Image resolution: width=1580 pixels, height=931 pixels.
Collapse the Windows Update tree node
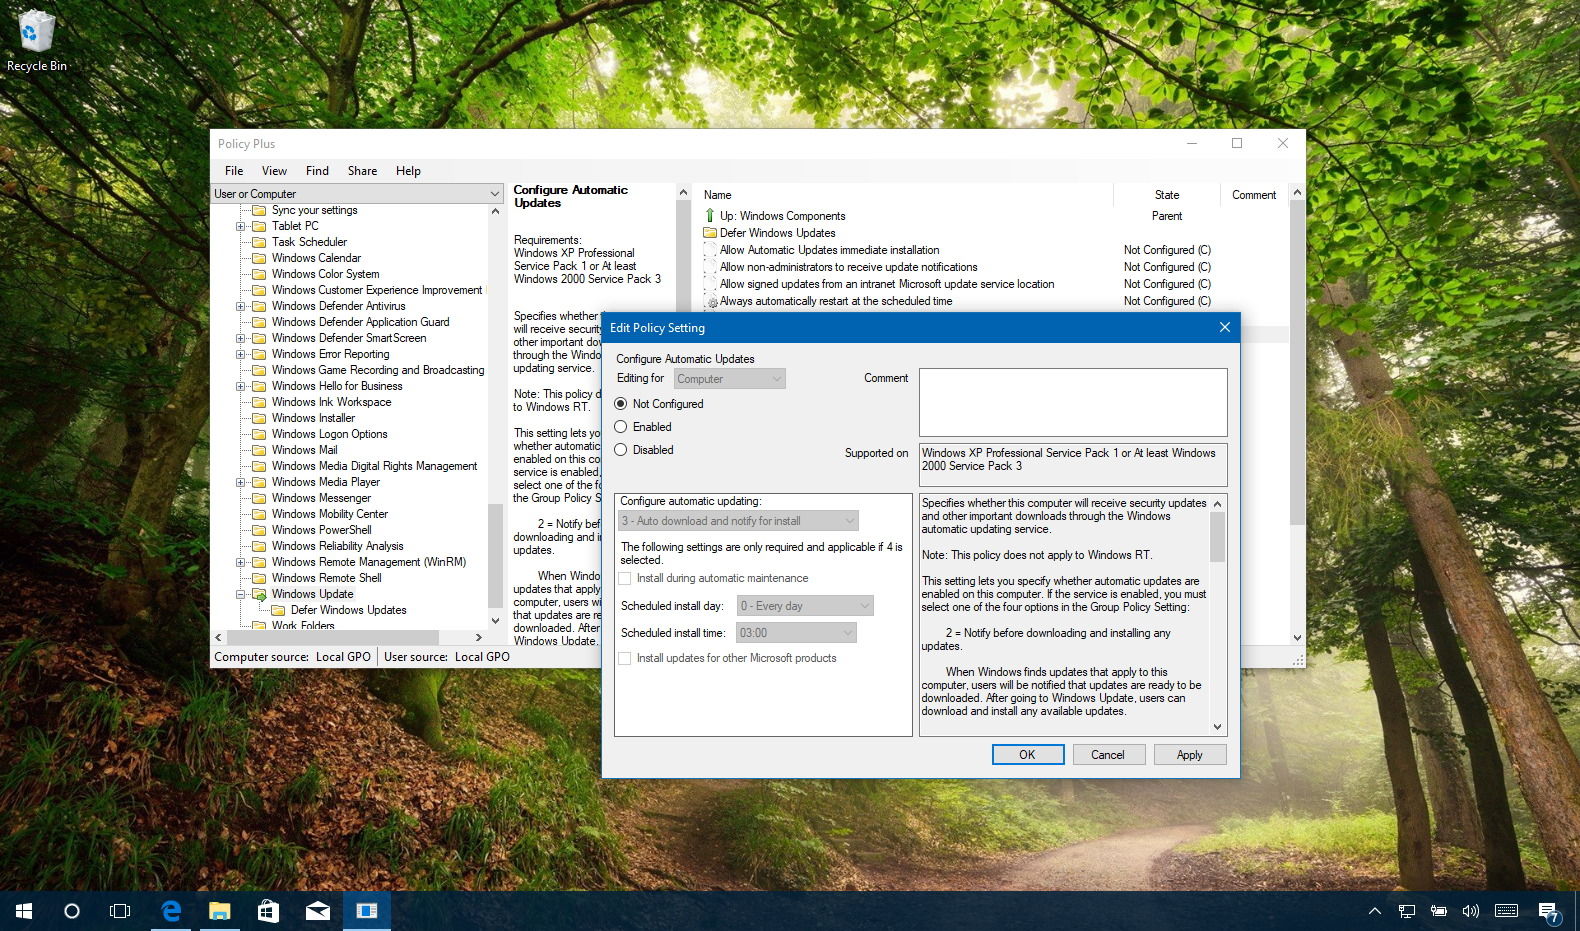click(x=240, y=594)
